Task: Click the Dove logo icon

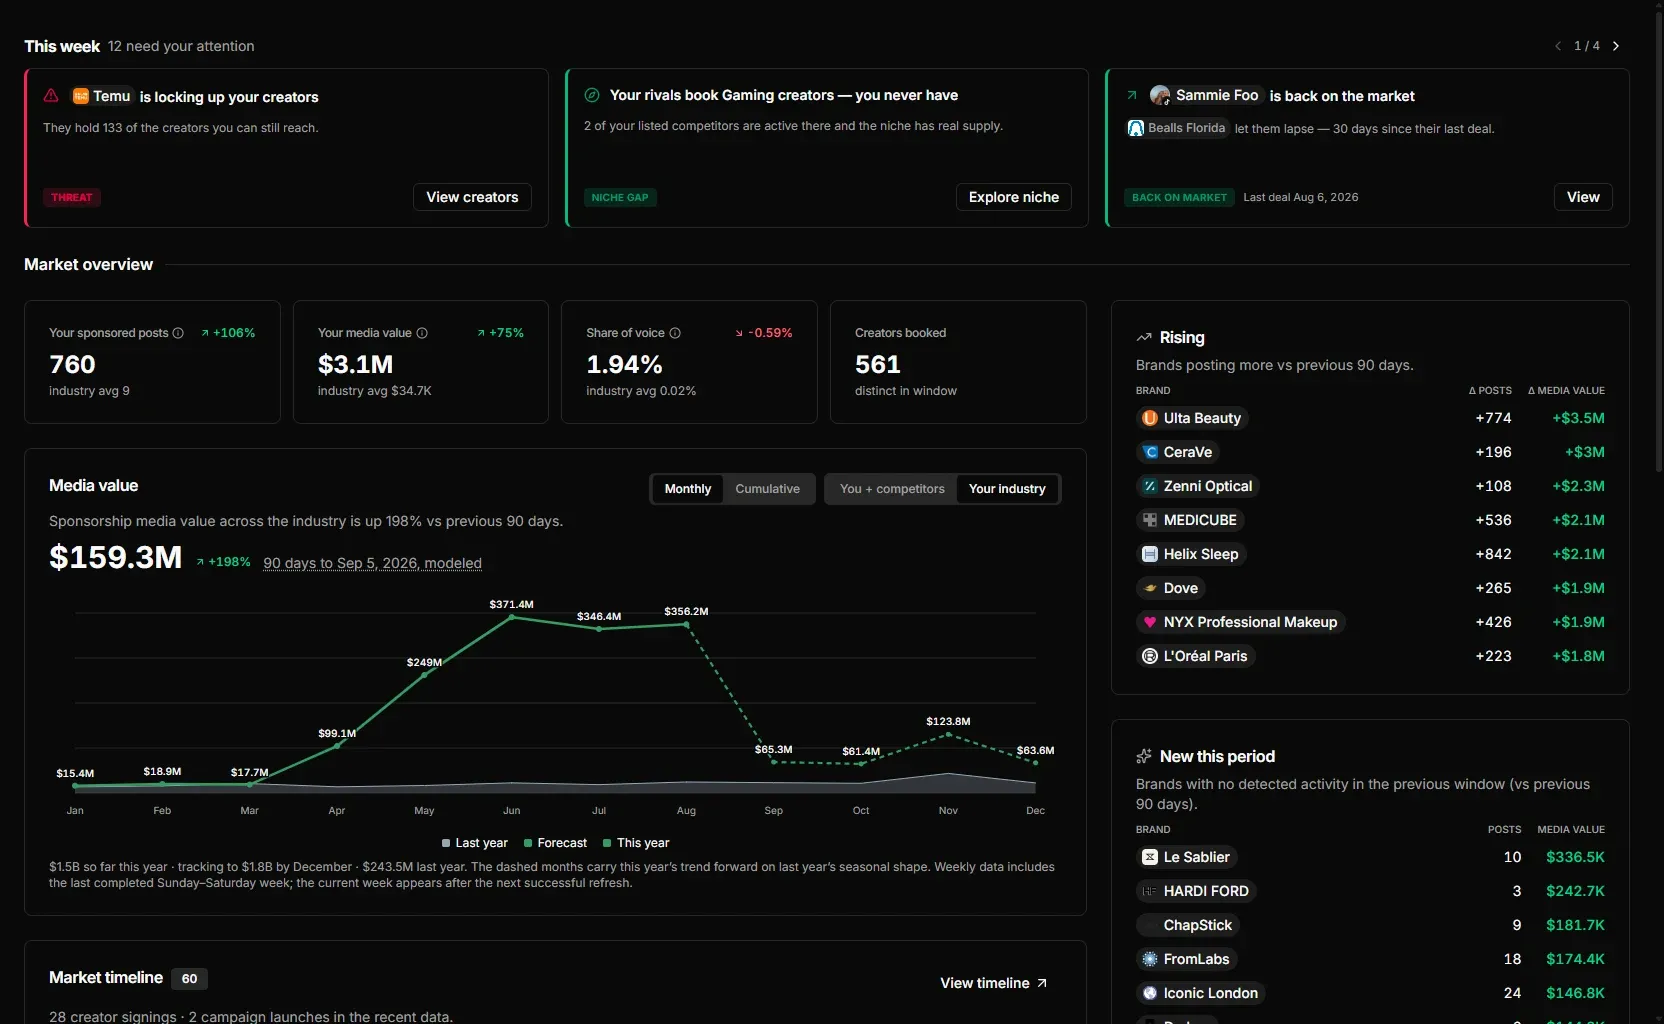Action: [1150, 588]
